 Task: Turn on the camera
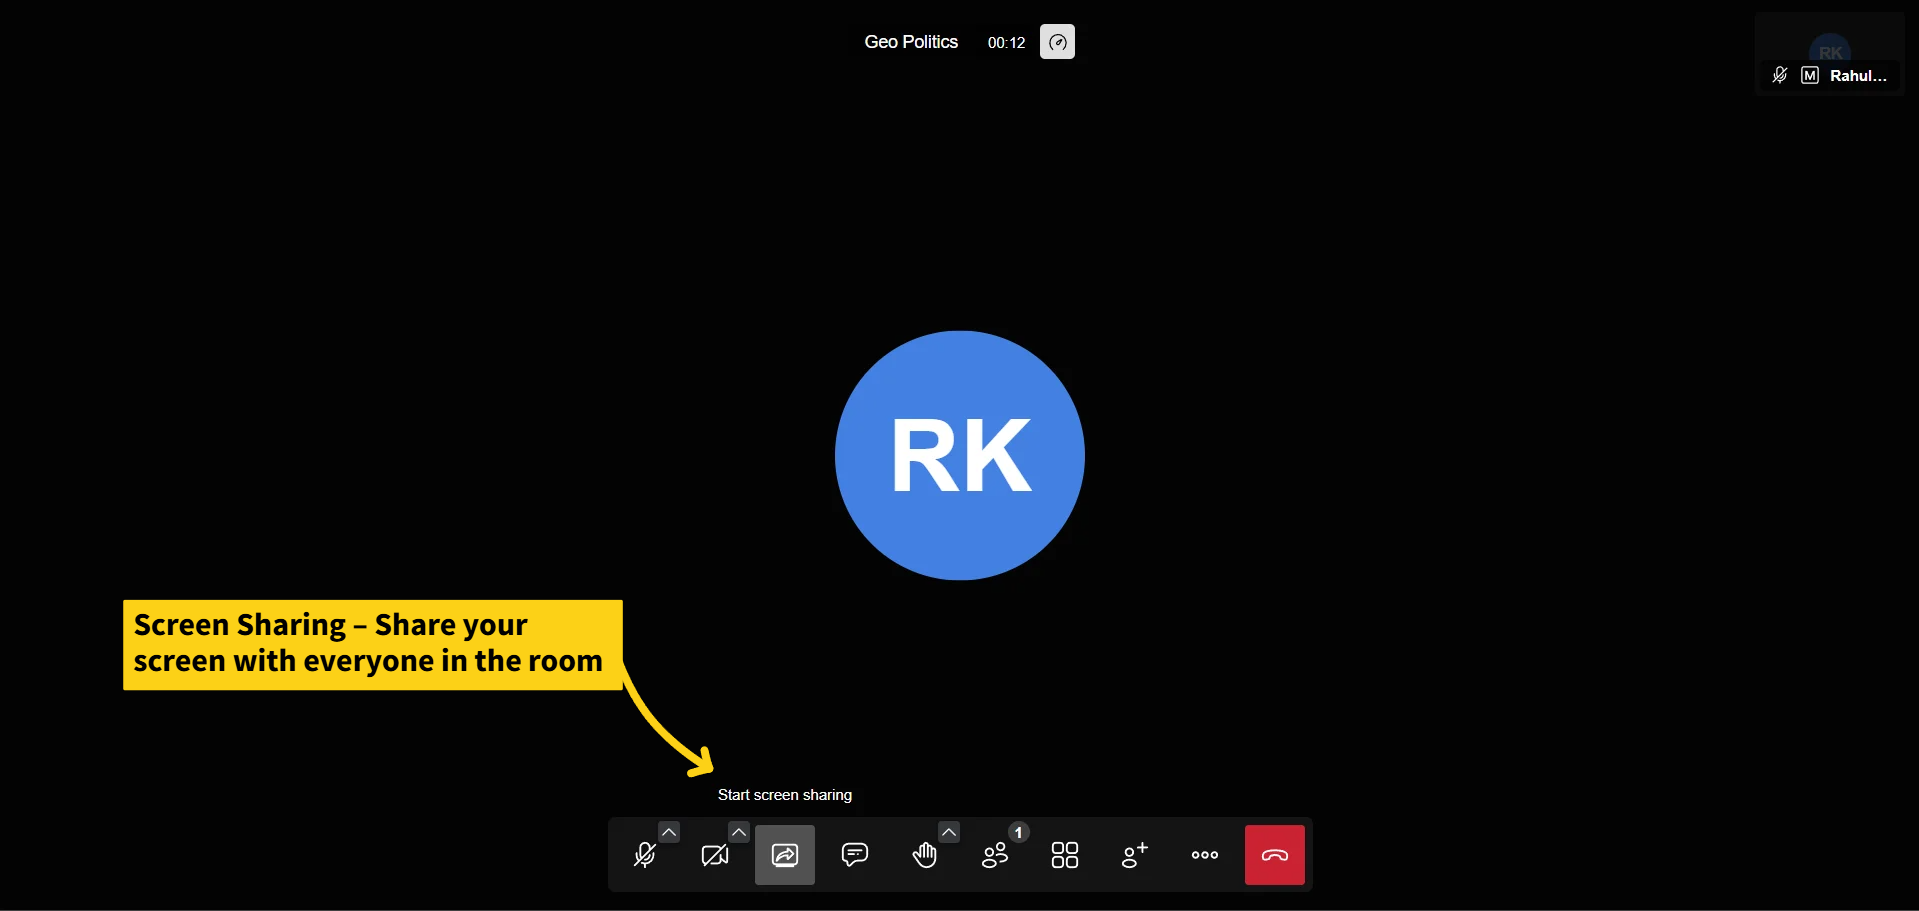tap(715, 856)
